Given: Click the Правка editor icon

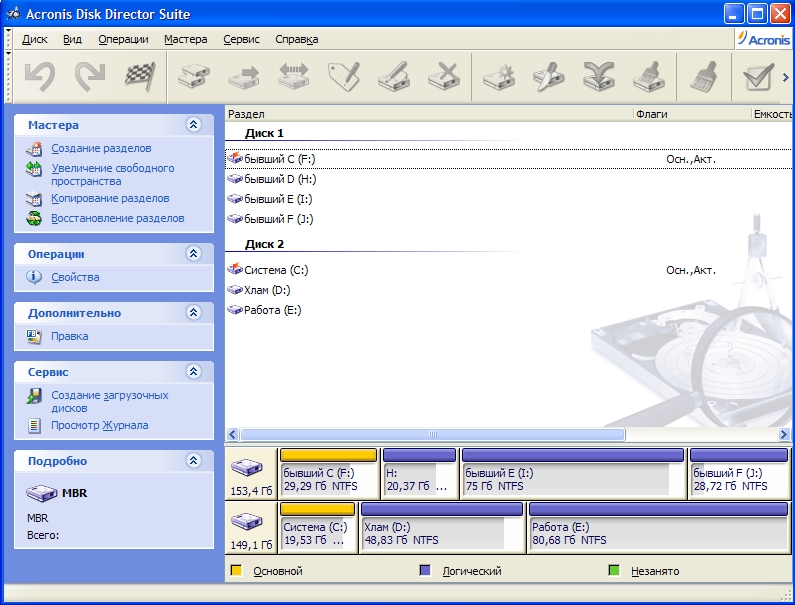Looking at the screenshot, I should [x=34, y=336].
